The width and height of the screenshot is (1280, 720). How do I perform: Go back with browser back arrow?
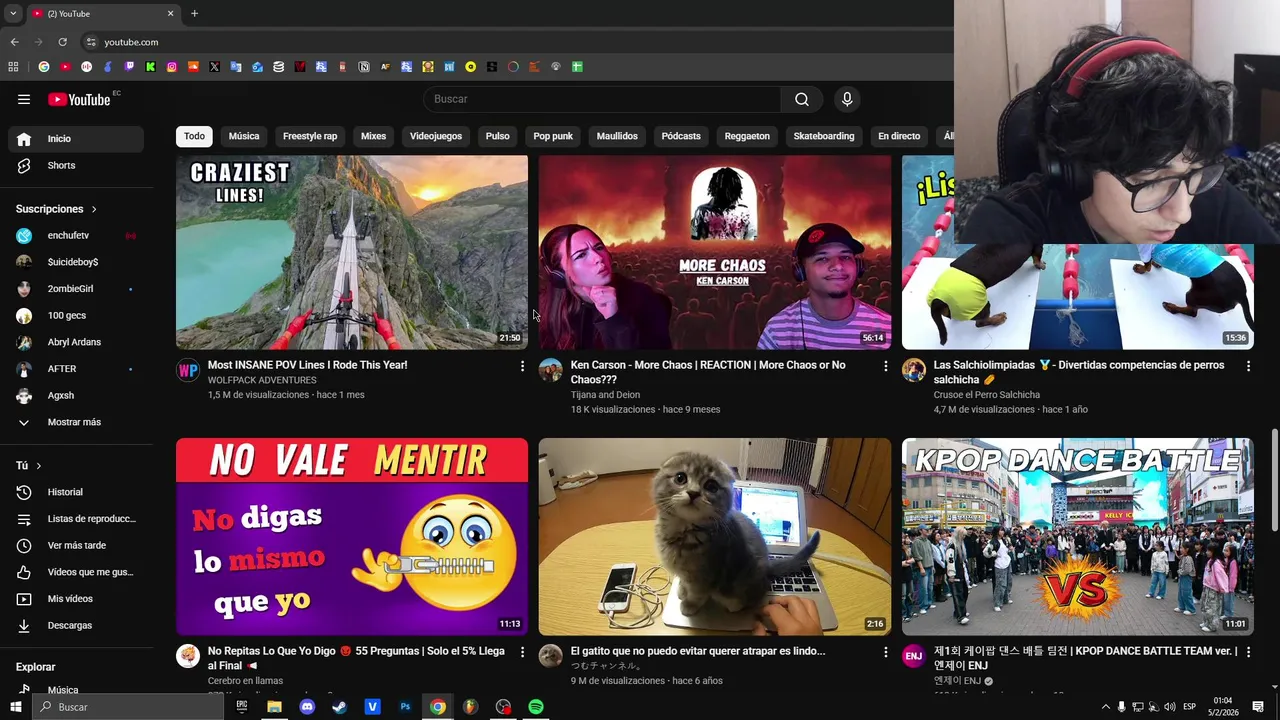click(14, 42)
